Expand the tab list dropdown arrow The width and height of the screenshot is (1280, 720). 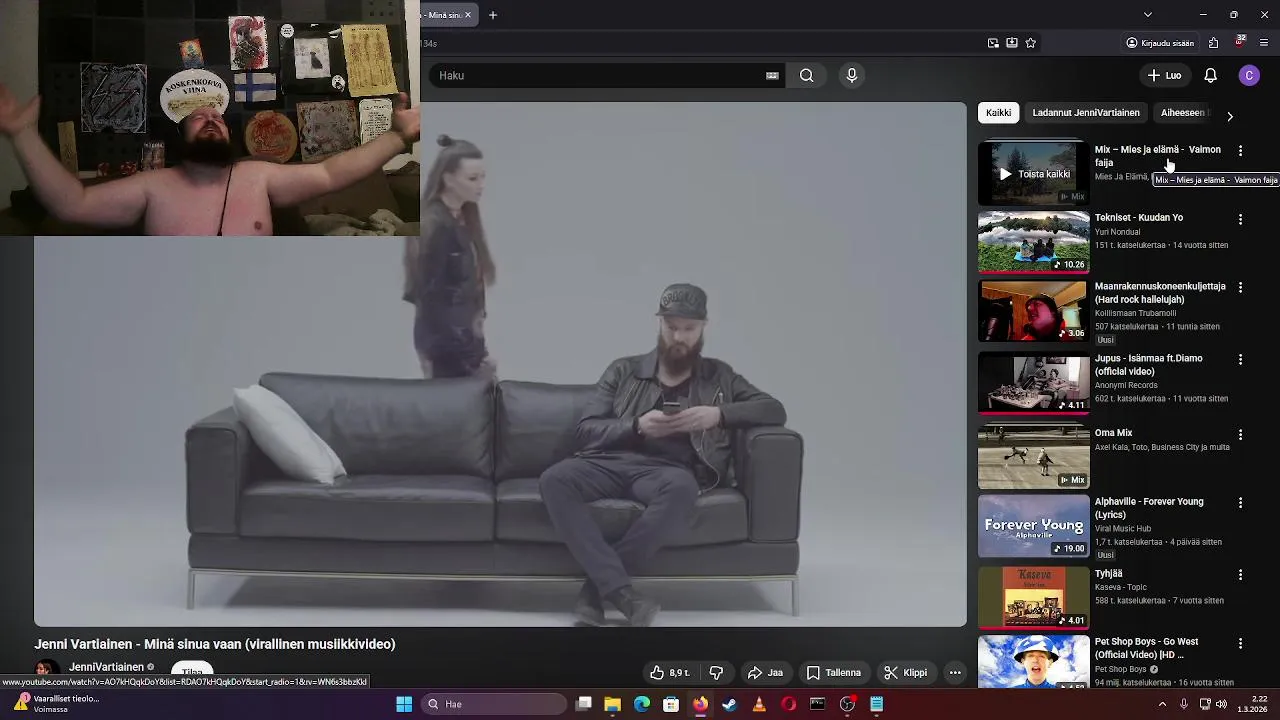point(1147,15)
